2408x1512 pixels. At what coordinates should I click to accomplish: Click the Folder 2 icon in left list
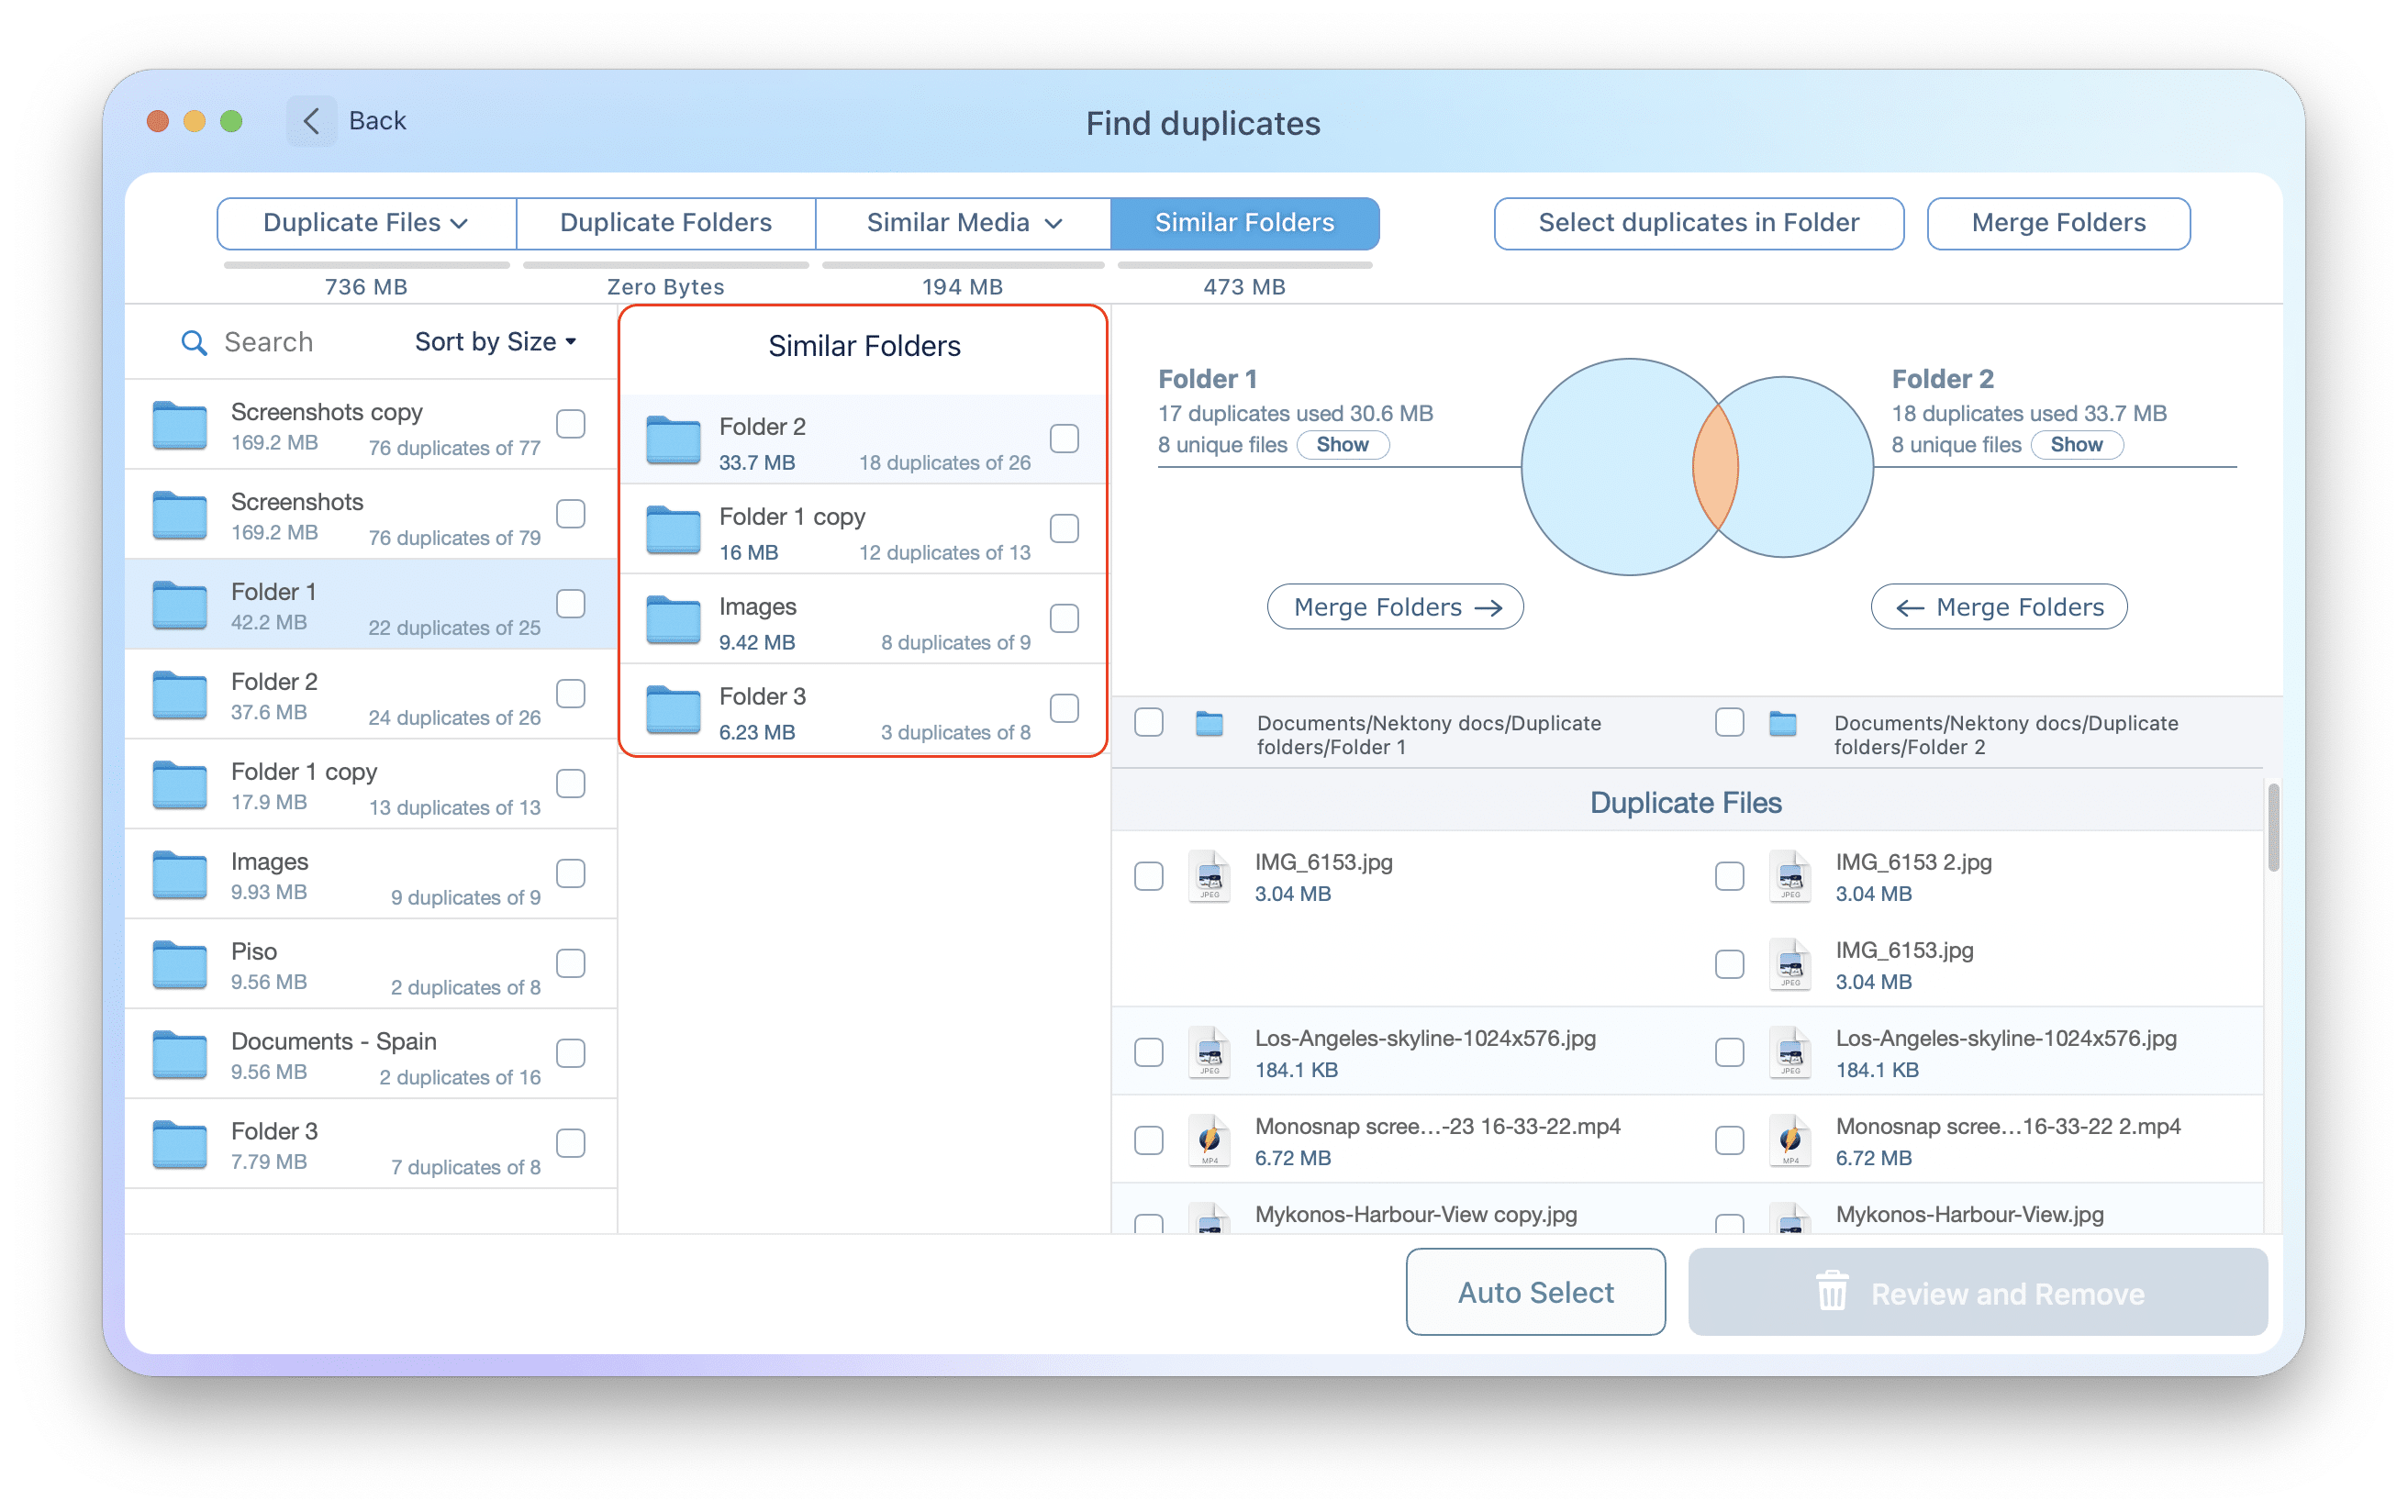coord(180,695)
